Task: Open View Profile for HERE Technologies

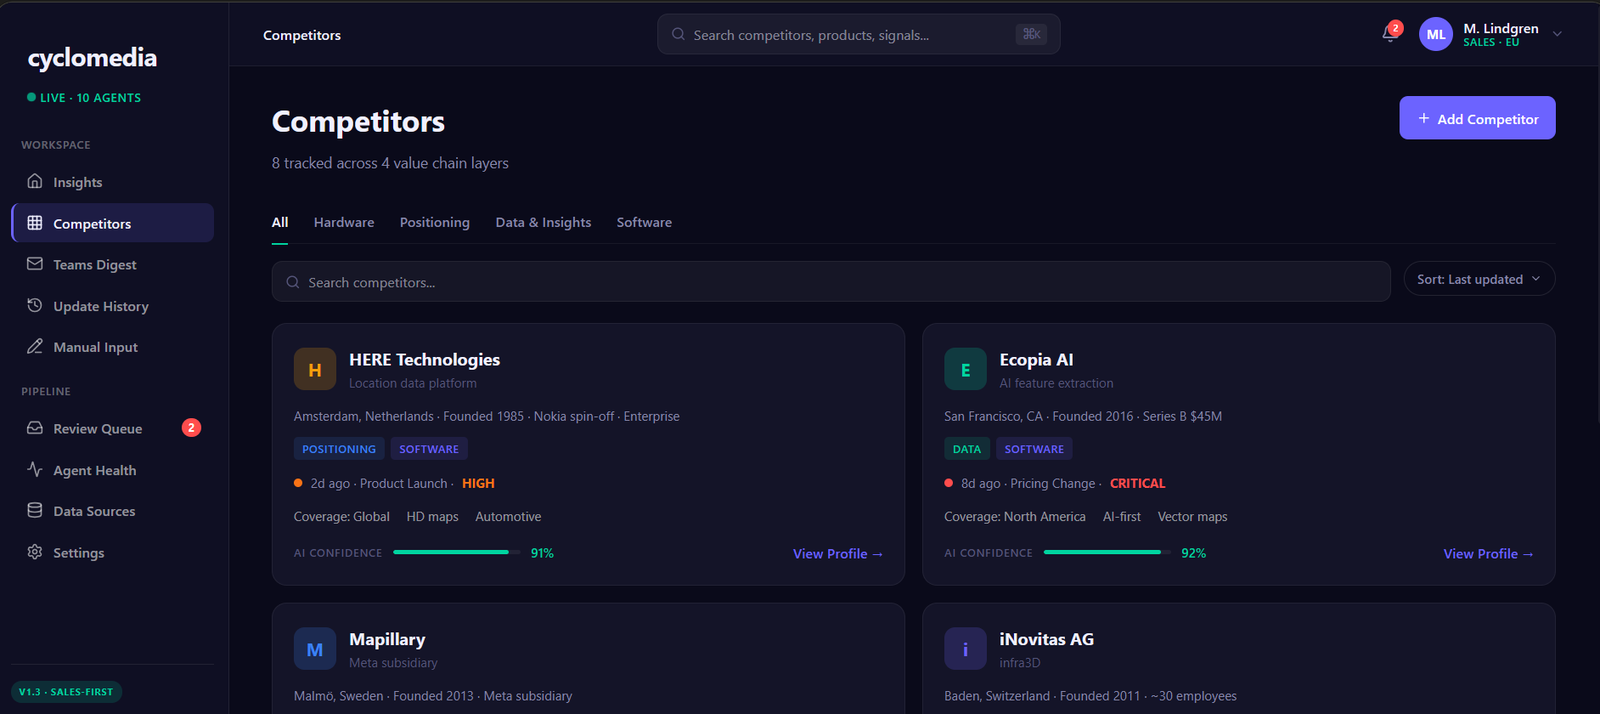Action: (838, 553)
